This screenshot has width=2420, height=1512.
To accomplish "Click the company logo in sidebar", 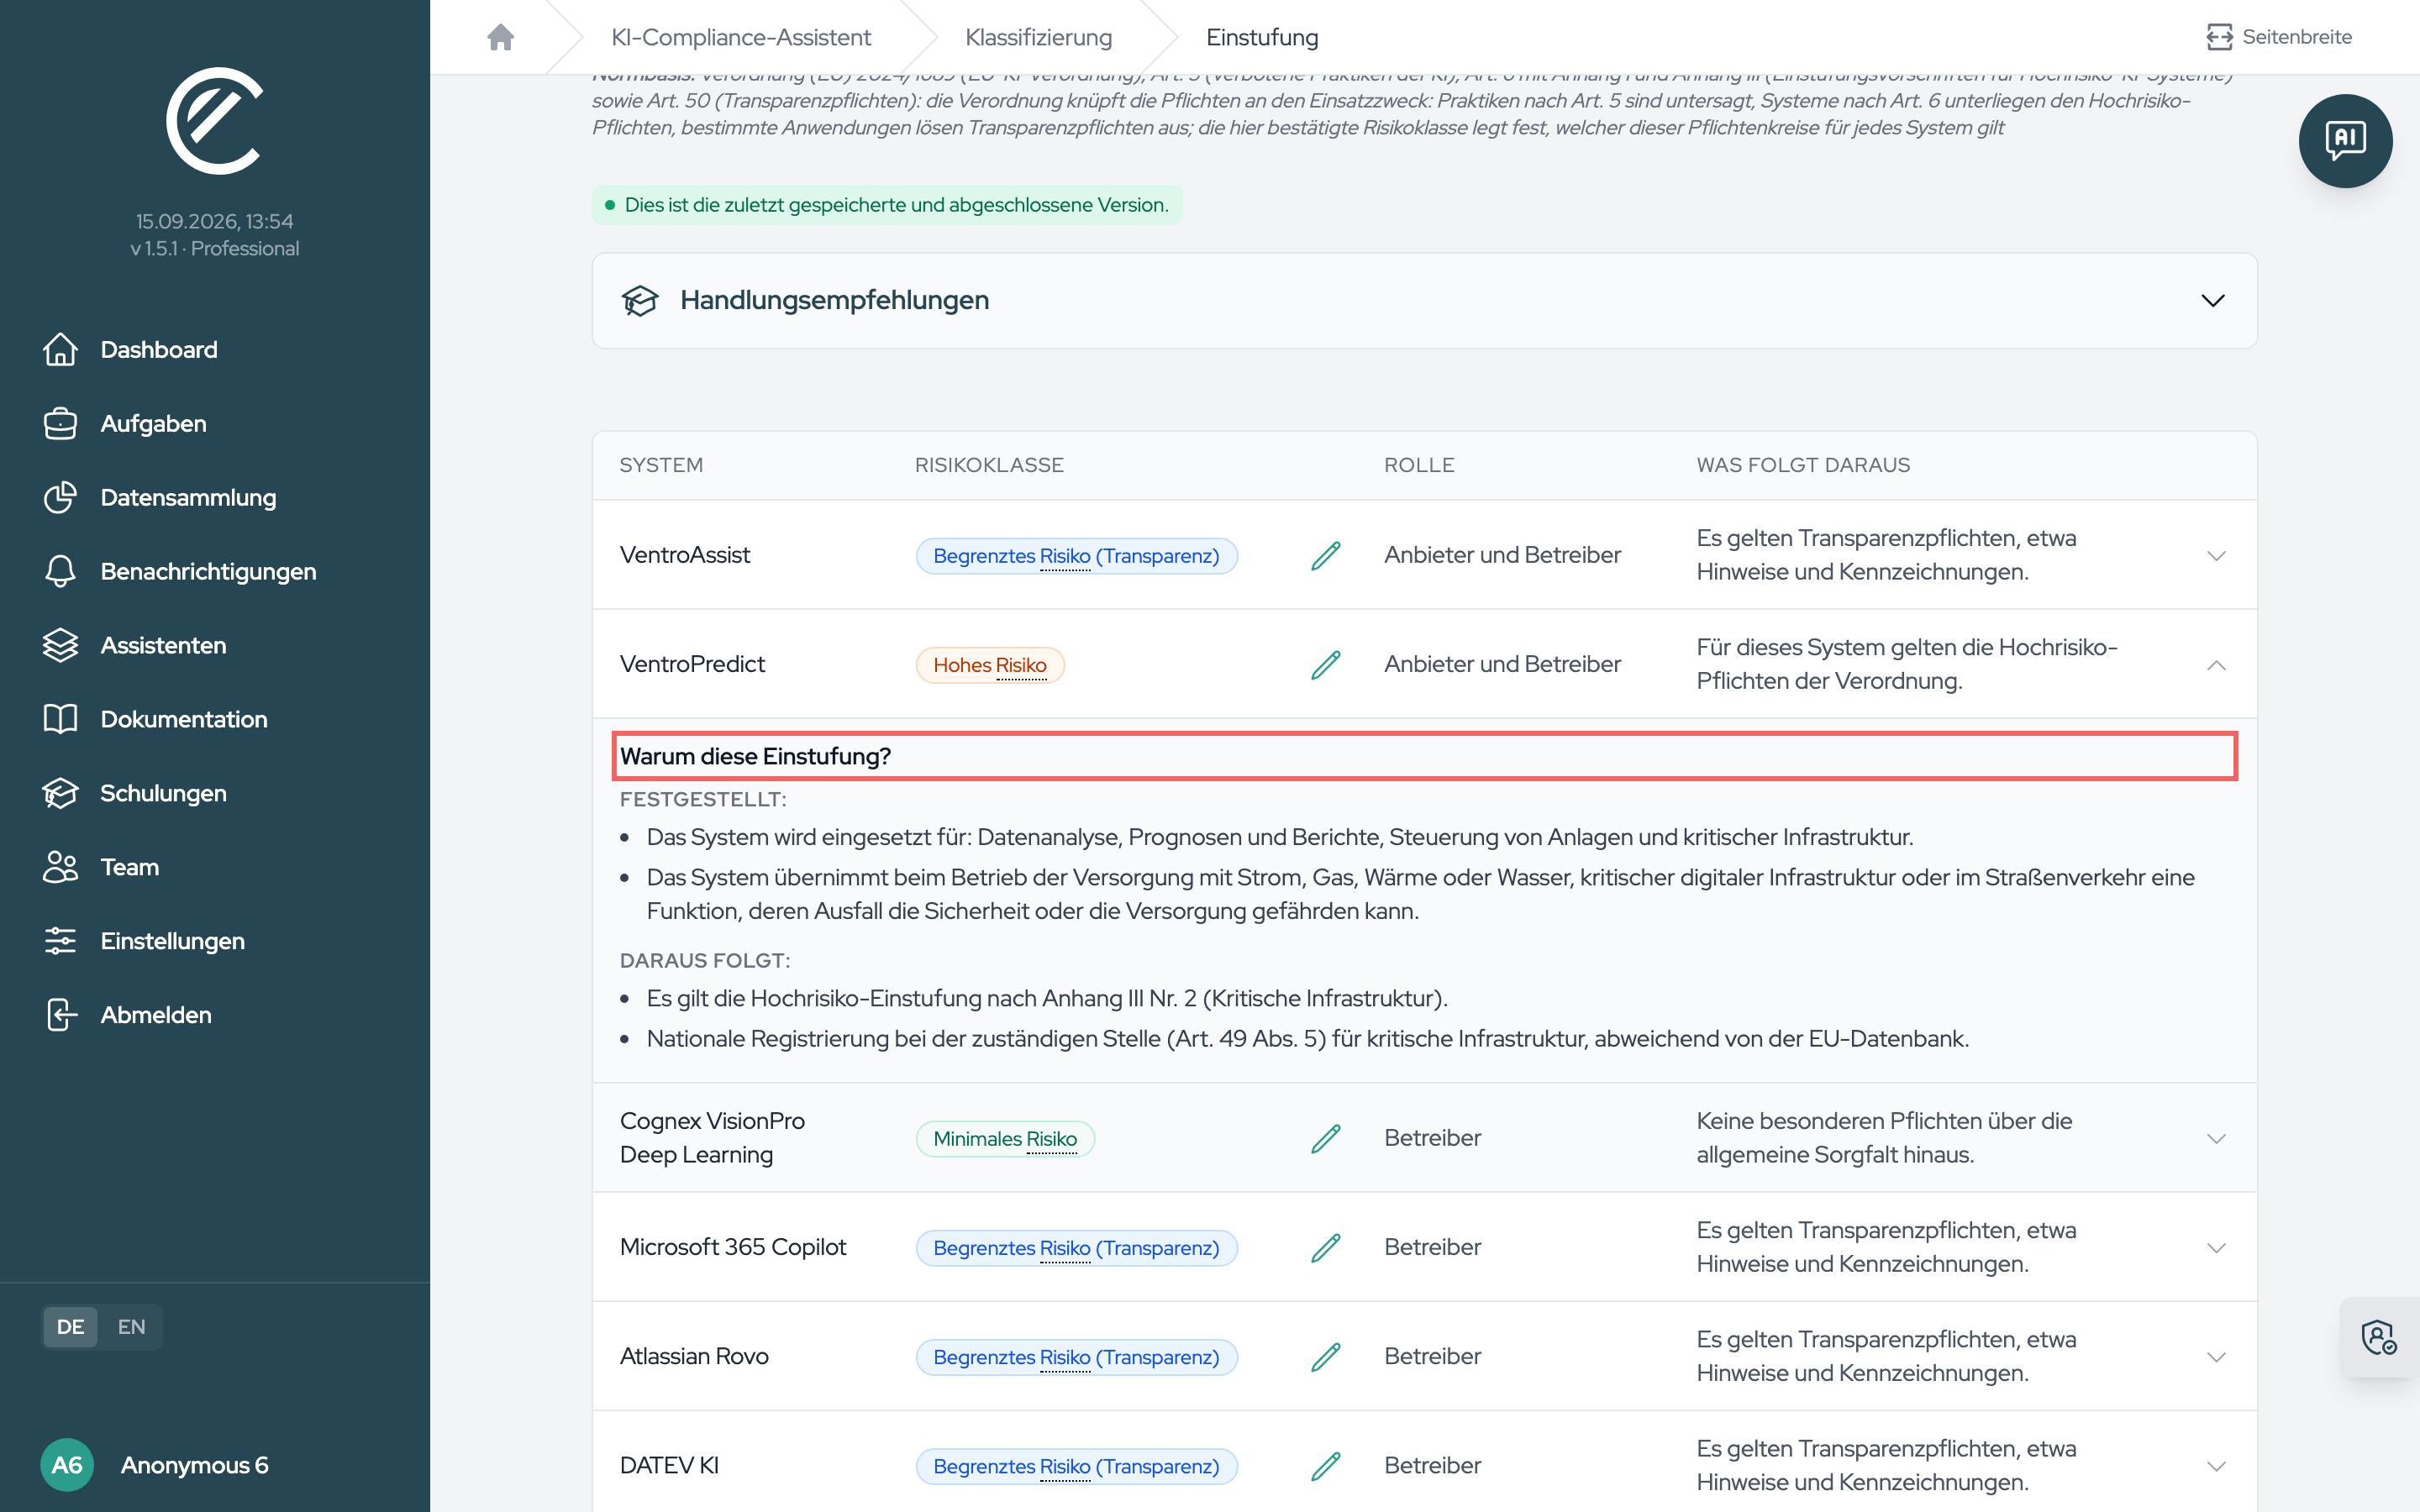I will 214,121.
